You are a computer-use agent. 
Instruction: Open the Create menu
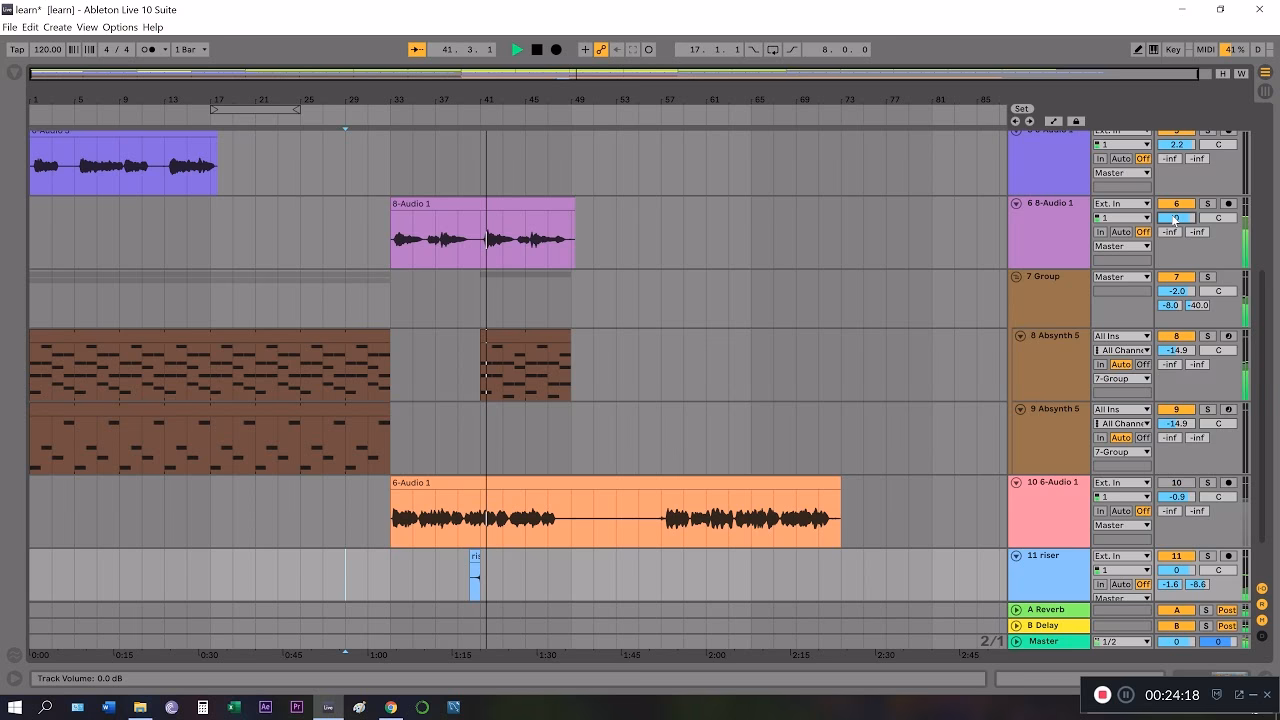(x=57, y=27)
